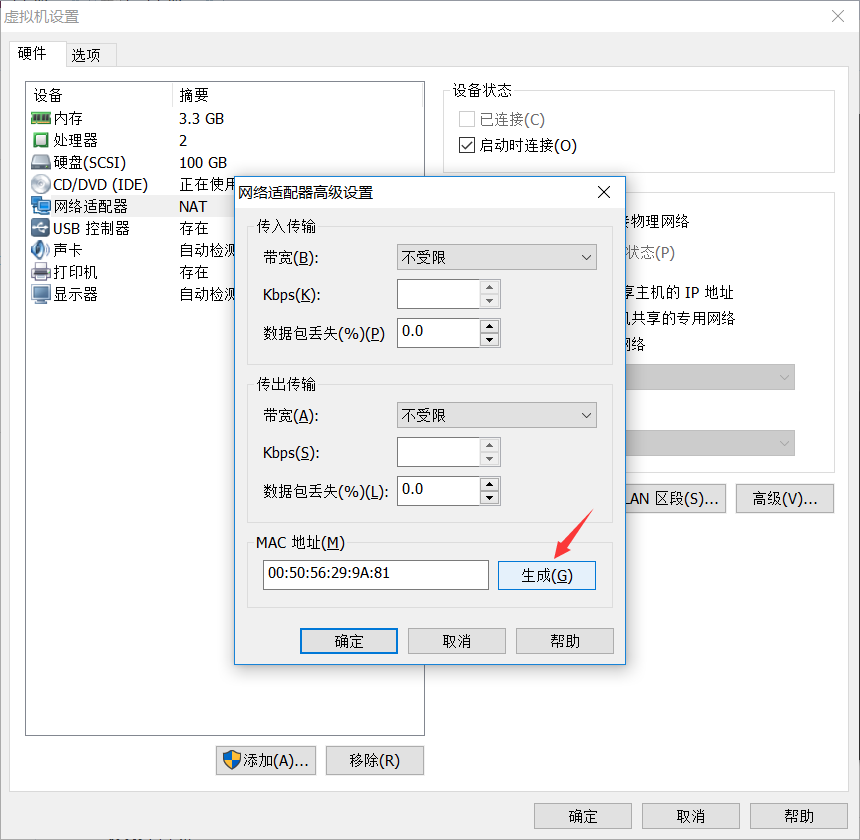Image resolution: width=860 pixels, height=840 pixels.
Task: Decrease incoming 数据包丢失(%)(P) value
Action: [489, 340]
